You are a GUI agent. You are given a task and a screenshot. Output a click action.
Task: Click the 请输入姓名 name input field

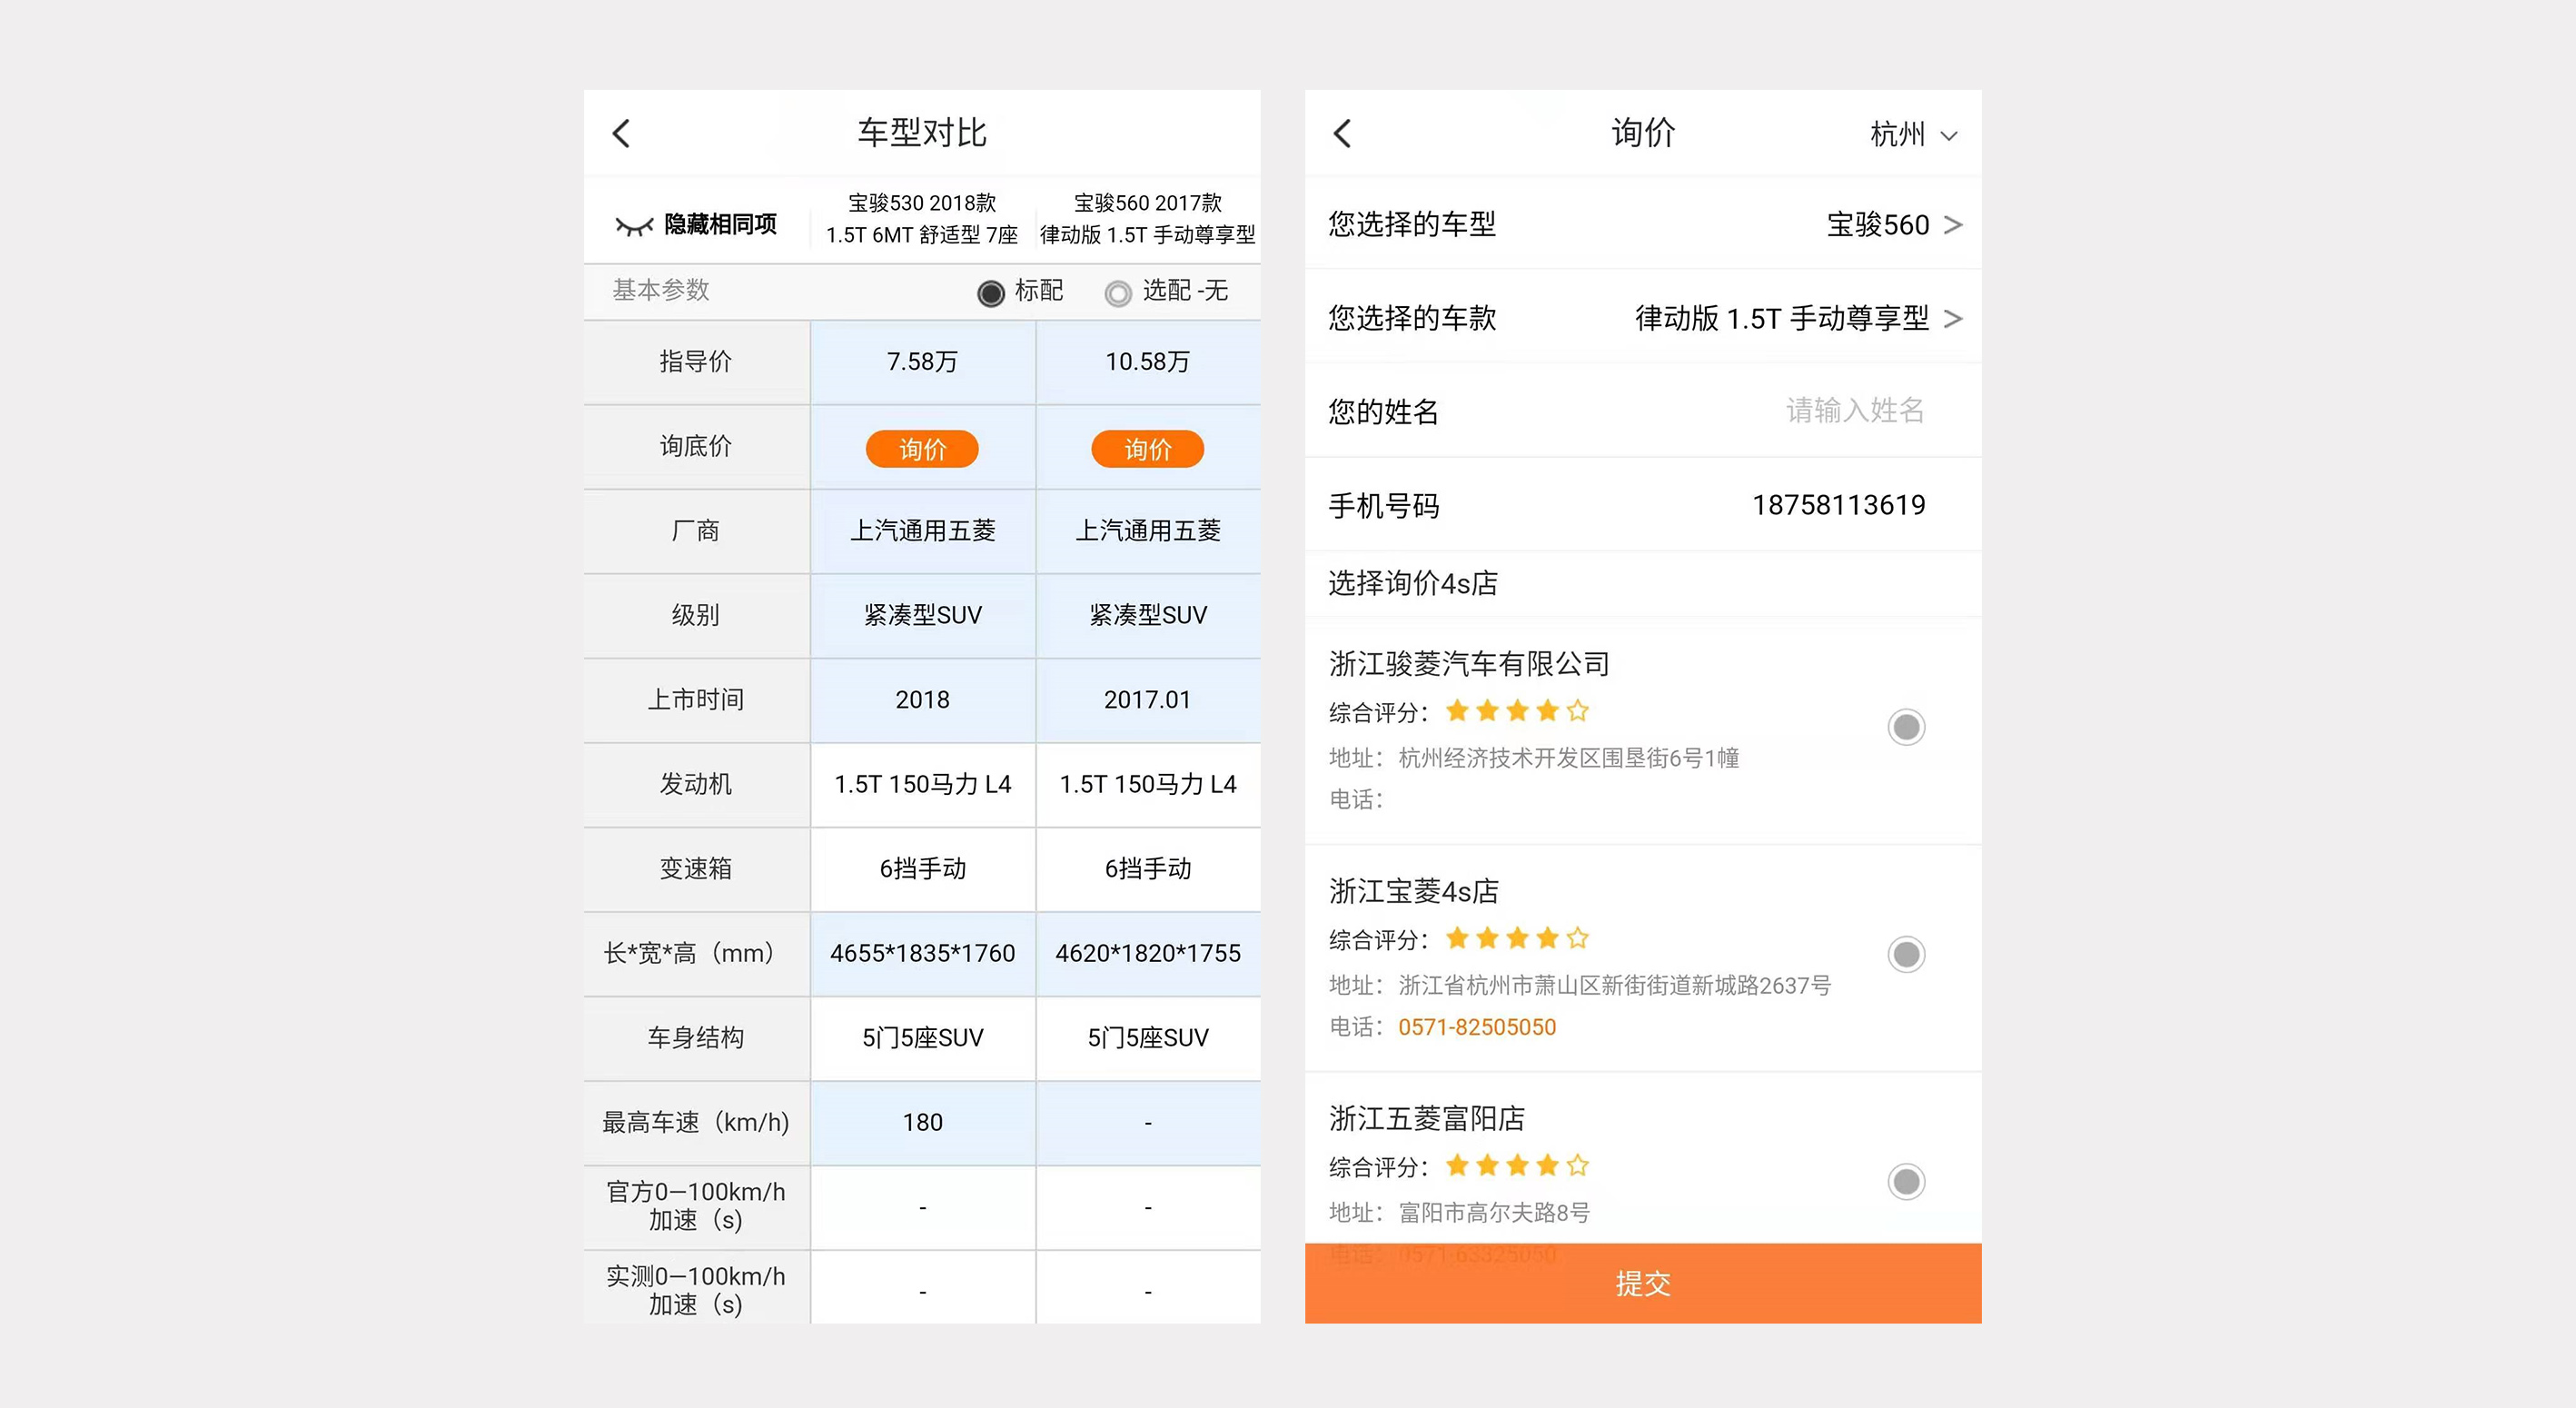coord(1855,410)
